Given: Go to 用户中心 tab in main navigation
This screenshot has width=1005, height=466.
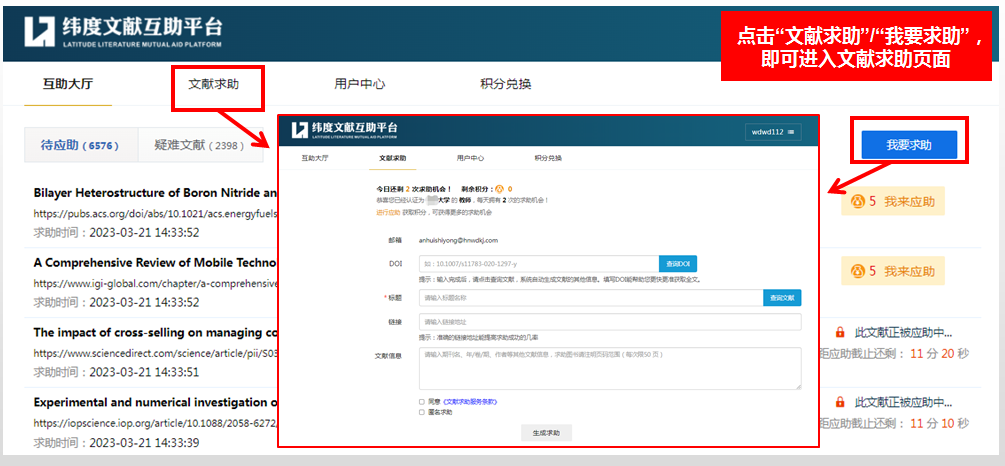Looking at the screenshot, I should coord(360,84).
